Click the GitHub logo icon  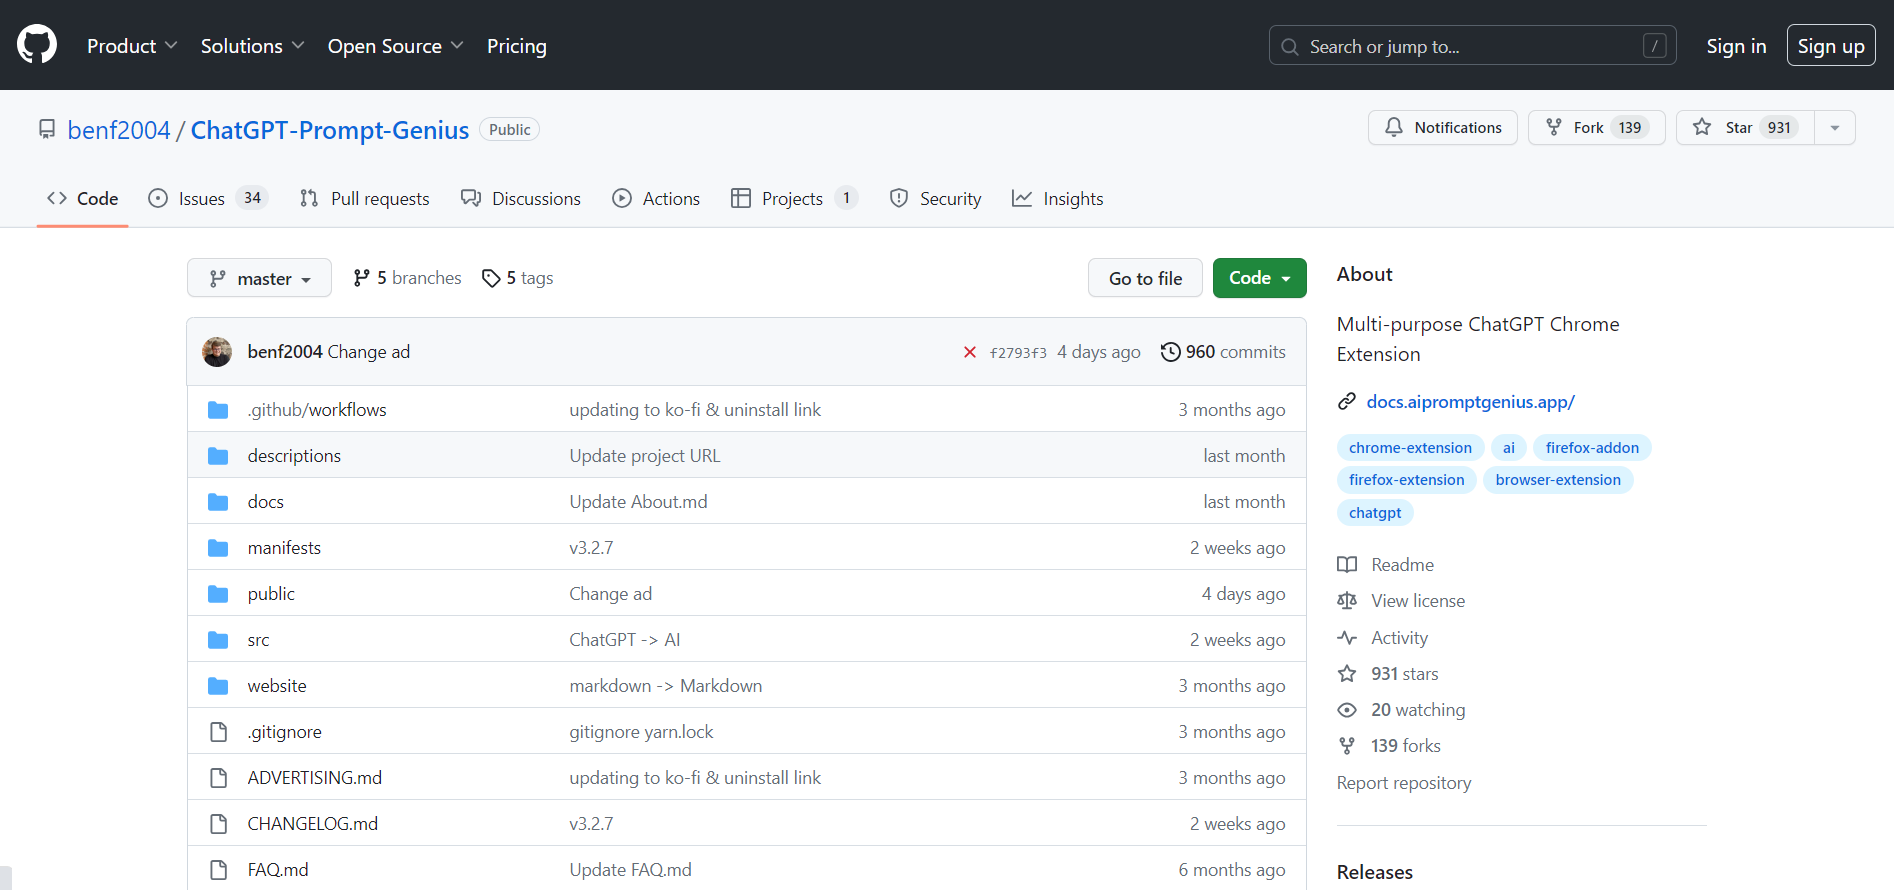point(37,45)
